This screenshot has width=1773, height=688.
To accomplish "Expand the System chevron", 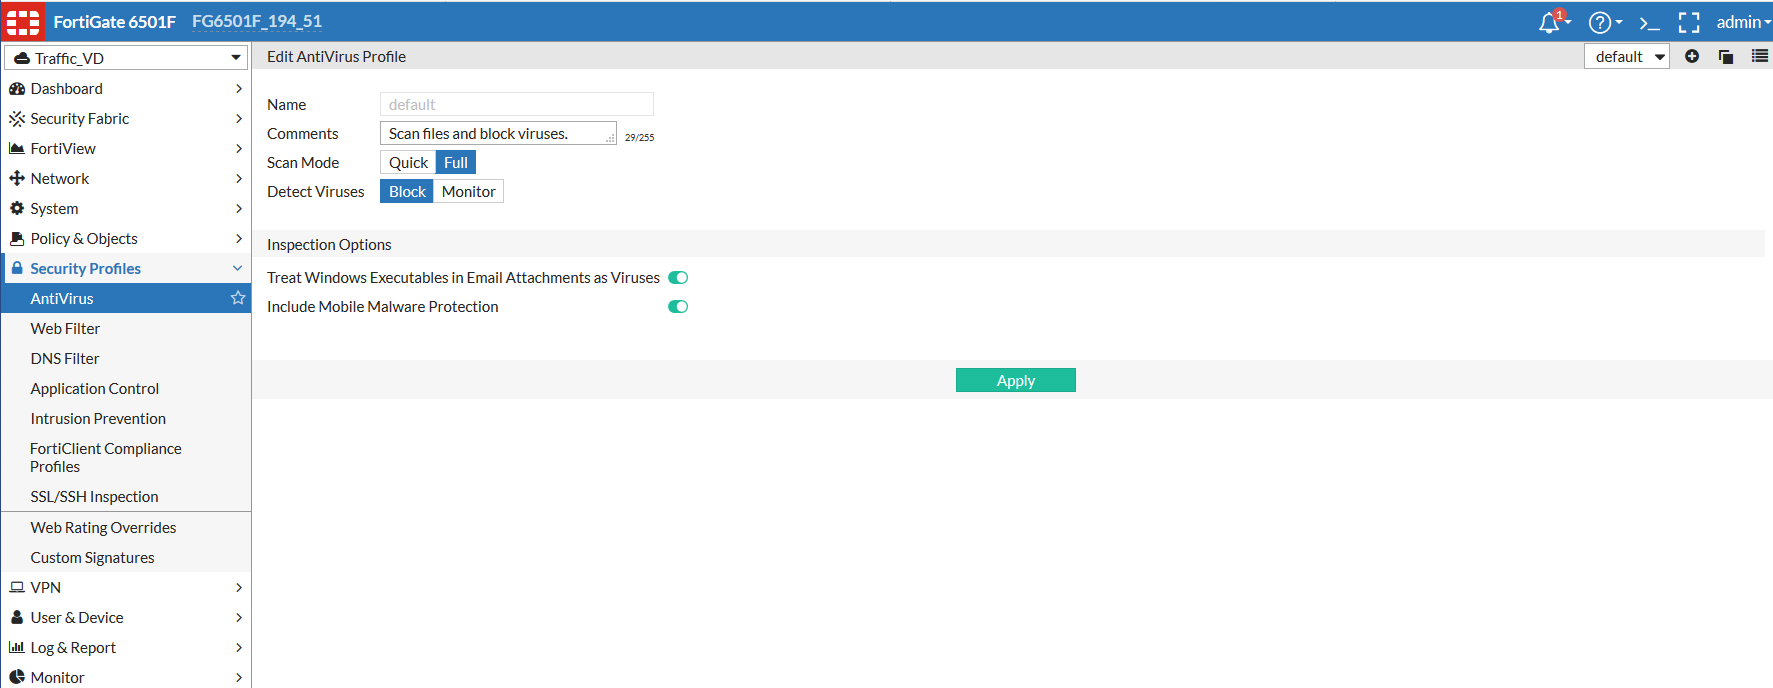I will pyautogui.click(x=238, y=208).
